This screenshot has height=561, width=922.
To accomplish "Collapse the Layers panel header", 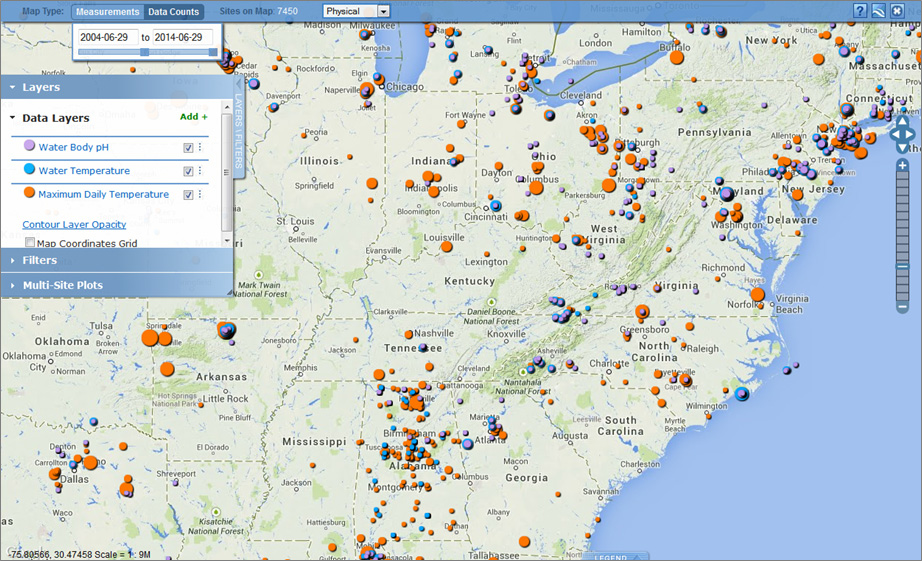I will 117,87.
